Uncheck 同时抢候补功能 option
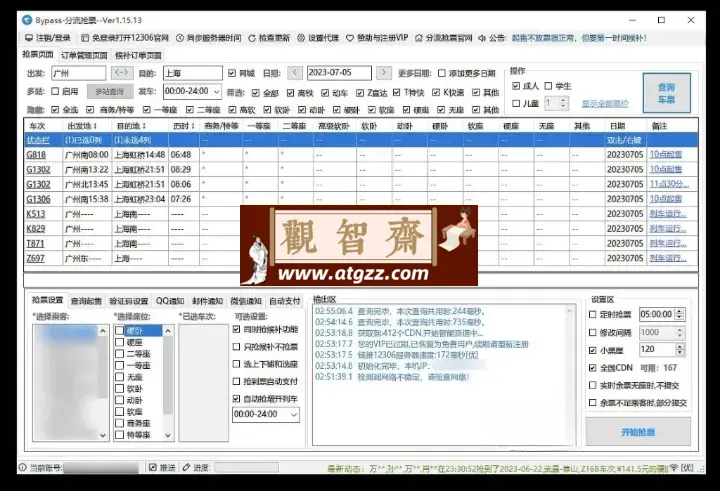The width and height of the screenshot is (720, 491). (236, 329)
